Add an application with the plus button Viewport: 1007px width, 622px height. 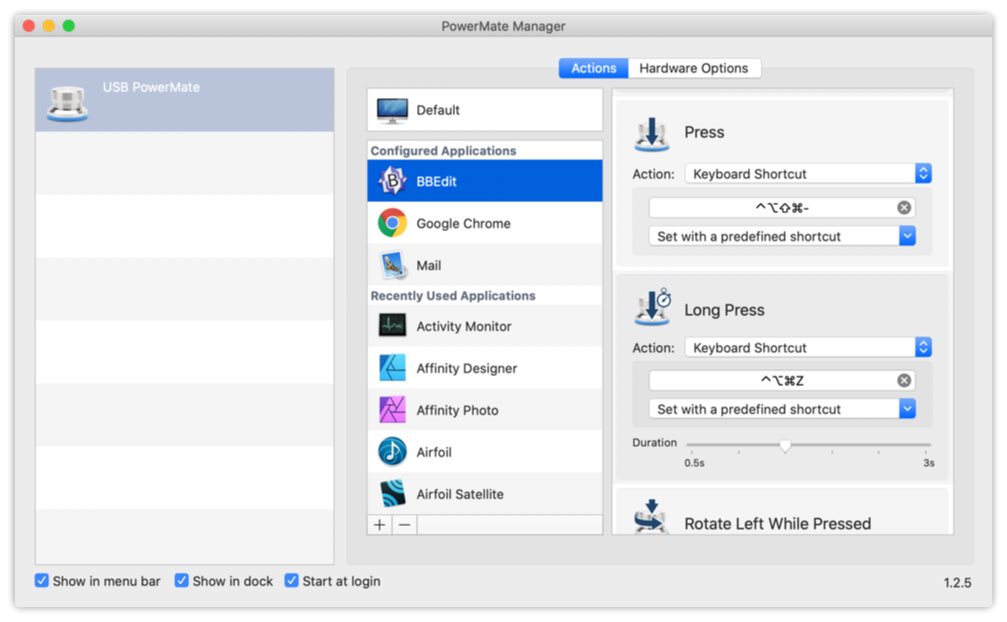point(380,524)
